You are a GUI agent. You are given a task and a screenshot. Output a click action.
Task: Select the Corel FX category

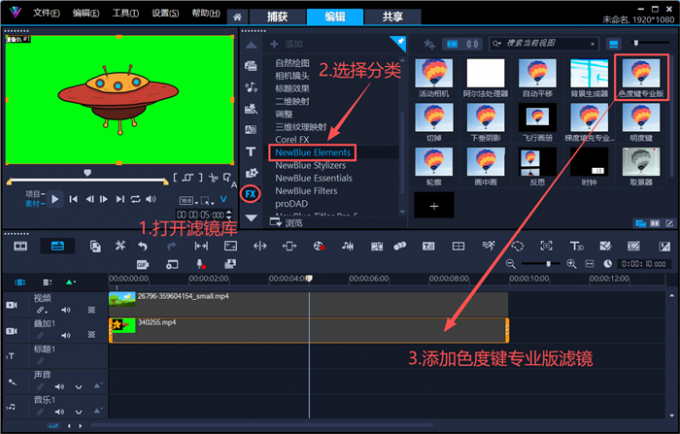(292, 140)
